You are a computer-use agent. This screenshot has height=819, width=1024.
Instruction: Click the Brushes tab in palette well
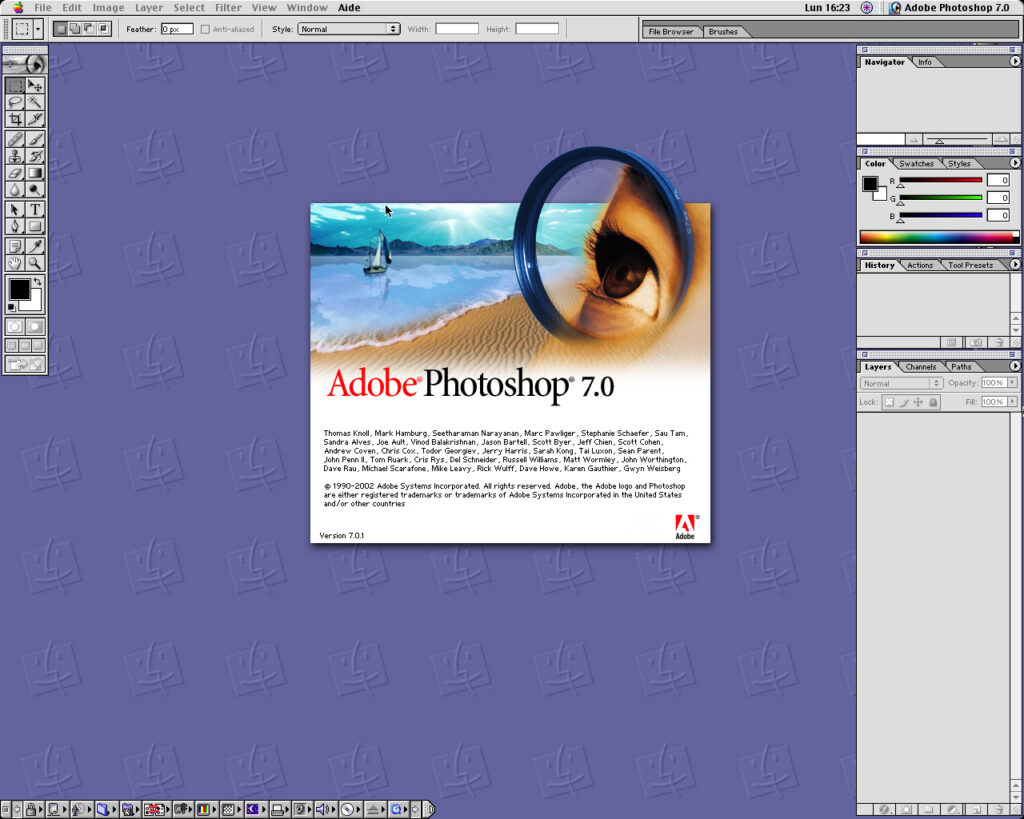pyautogui.click(x=723, y=32)
